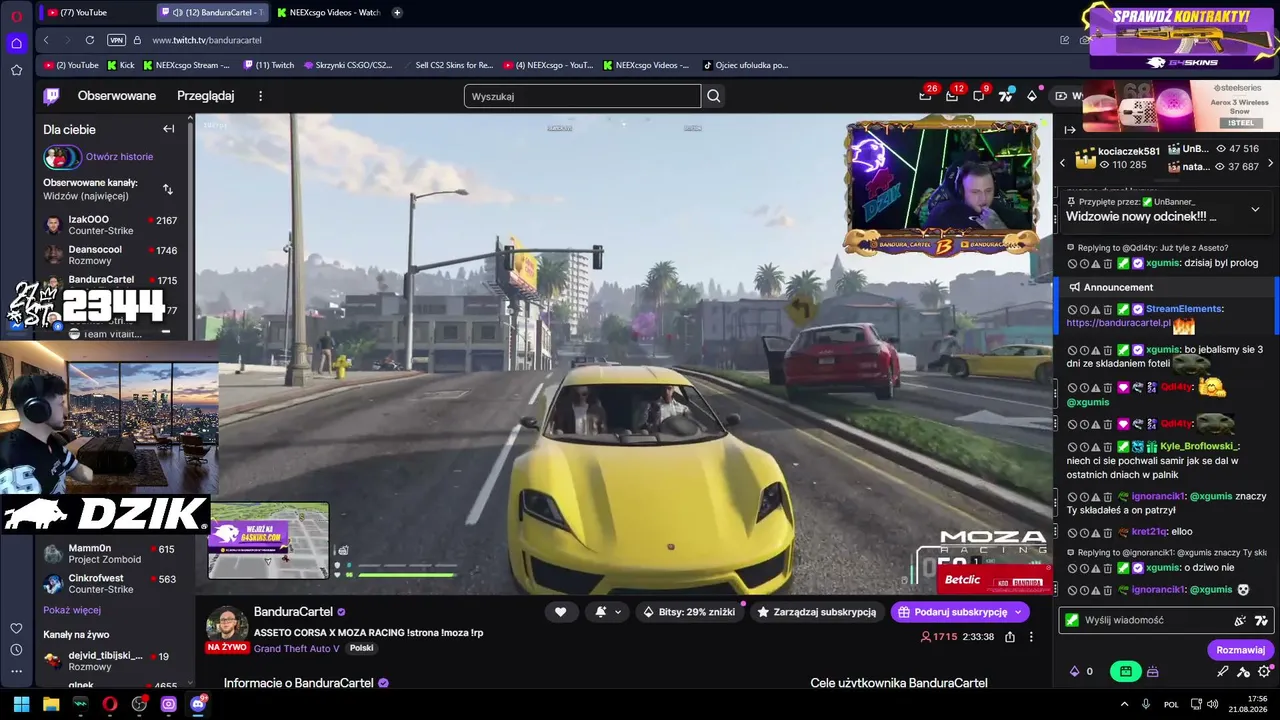The height and width of the screenshot is (720, 1280).
Task: Show previous gift leaderboard entry
Action: 1063,162
